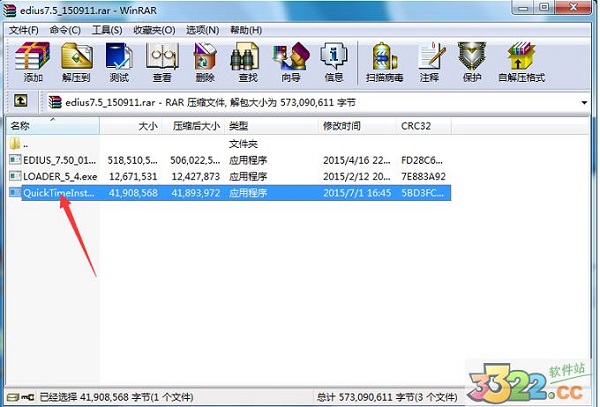Click the QuickTimeInst file icon

tap(15, 192)
